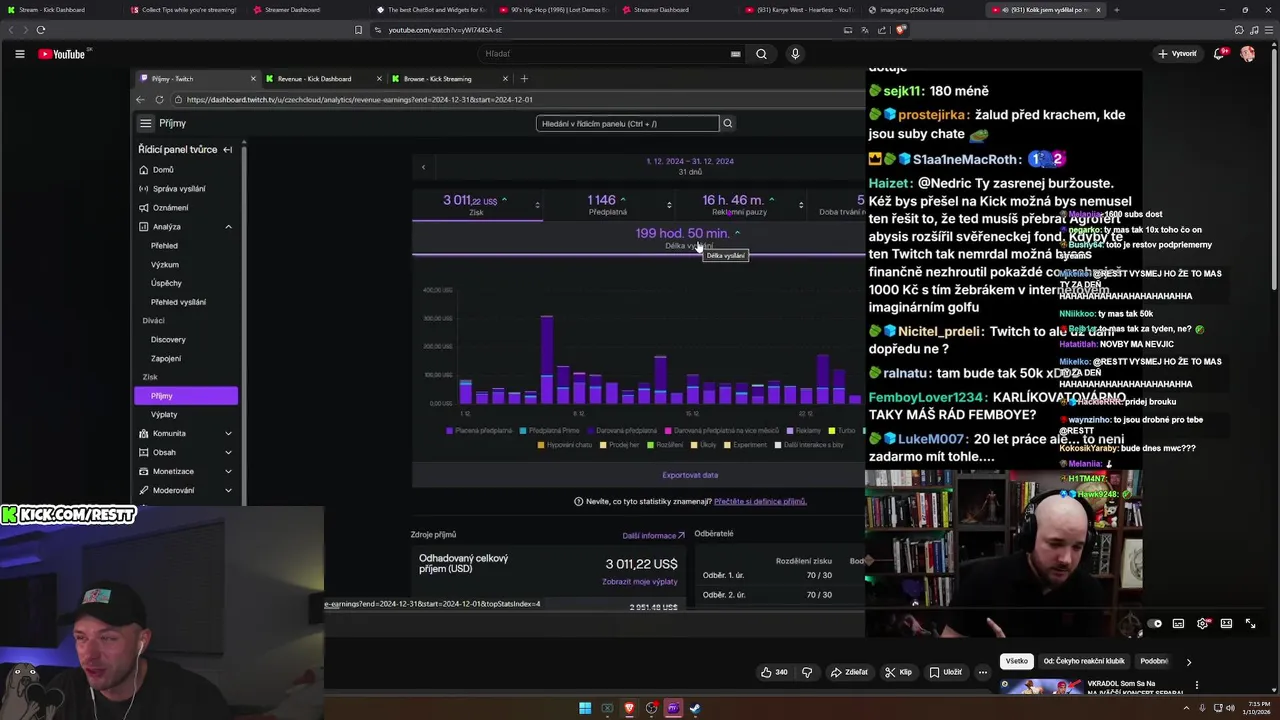Show next filter chips arrow

pos(1189,661)
